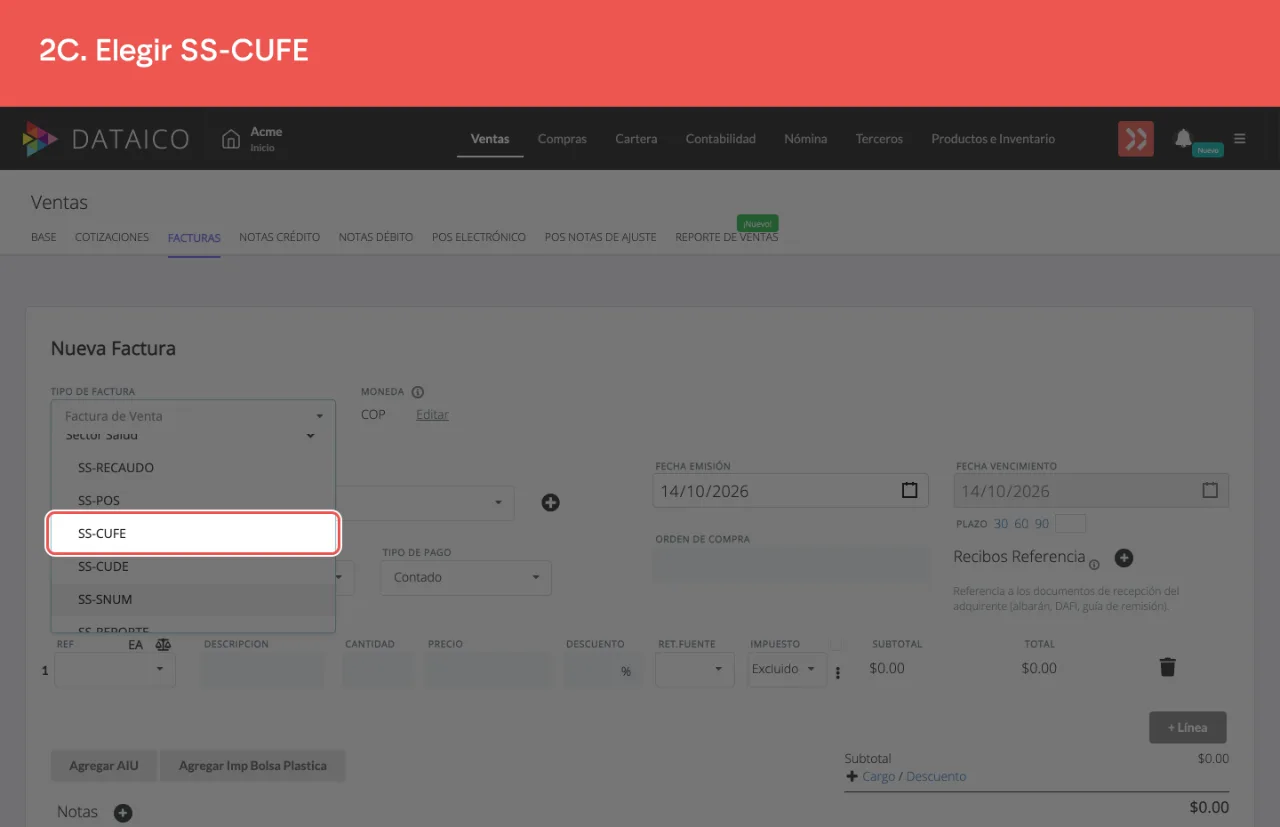Switch to the Cotizaciones tab

pyautogui.click(x=112, y=238)
